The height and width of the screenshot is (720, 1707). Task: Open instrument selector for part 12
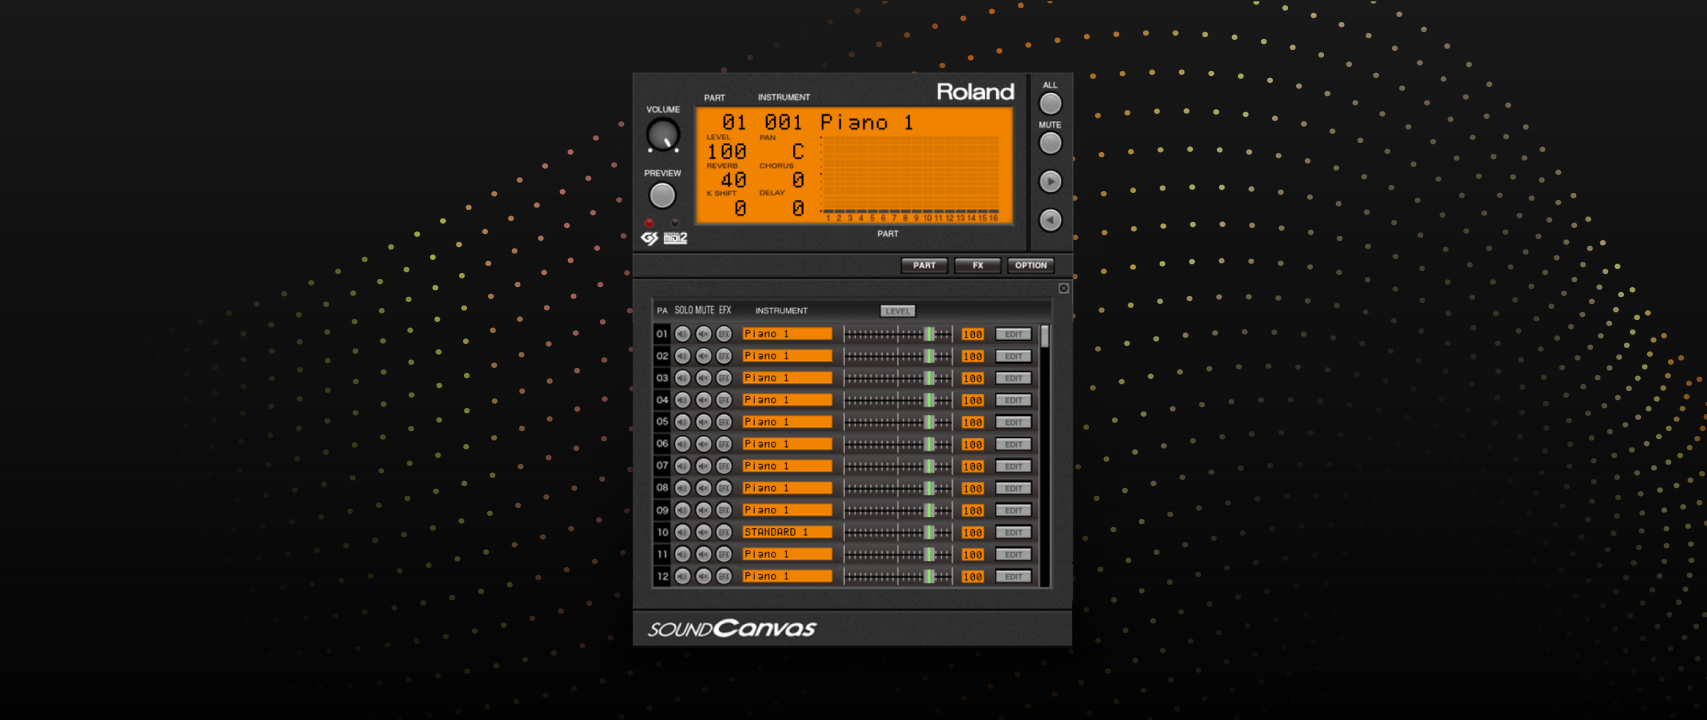(x=787, y=576)
